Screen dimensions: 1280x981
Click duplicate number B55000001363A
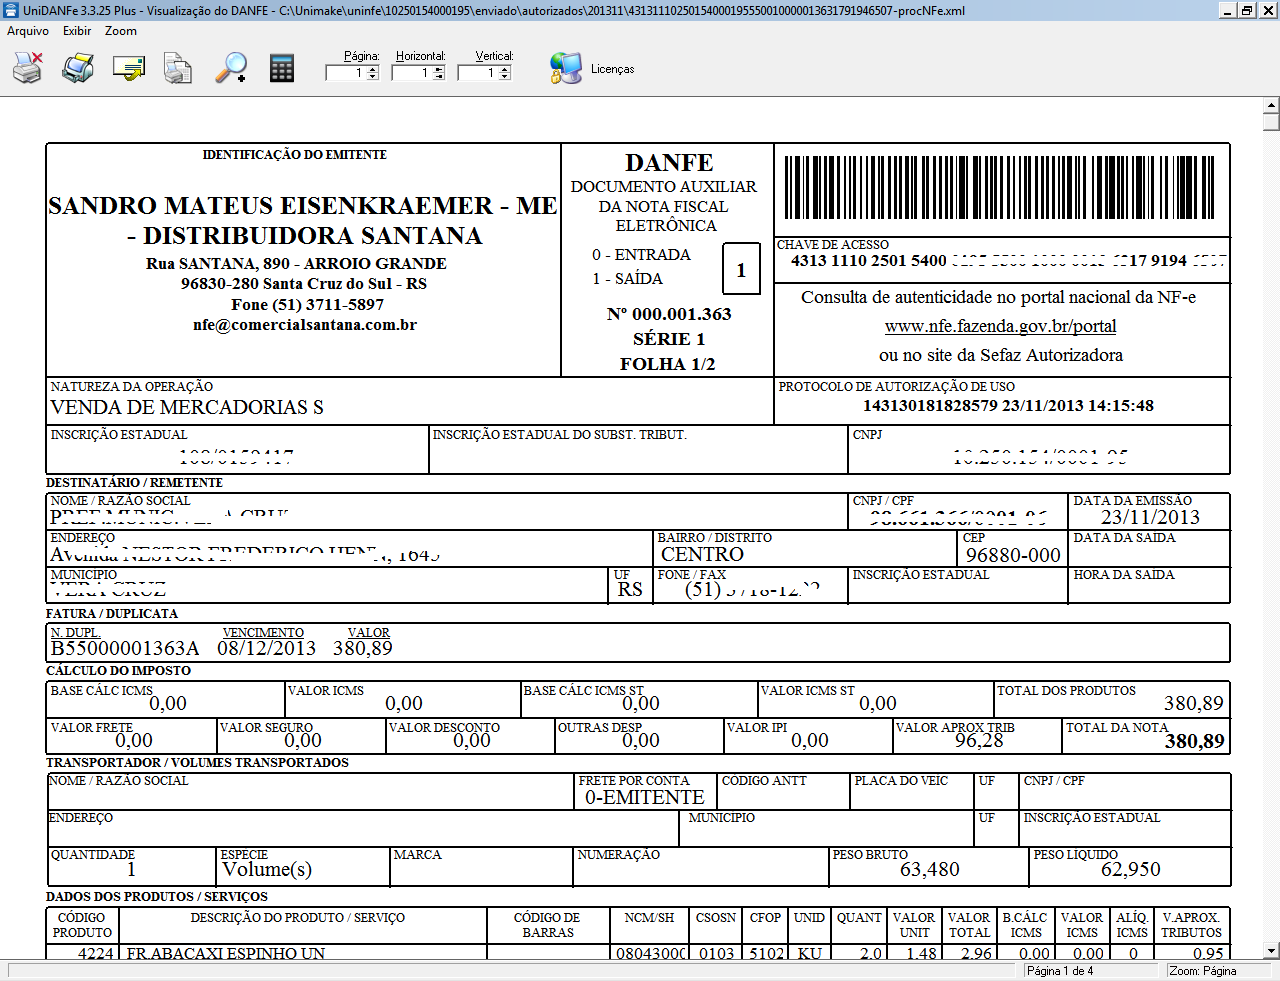[x=125, y=648]
